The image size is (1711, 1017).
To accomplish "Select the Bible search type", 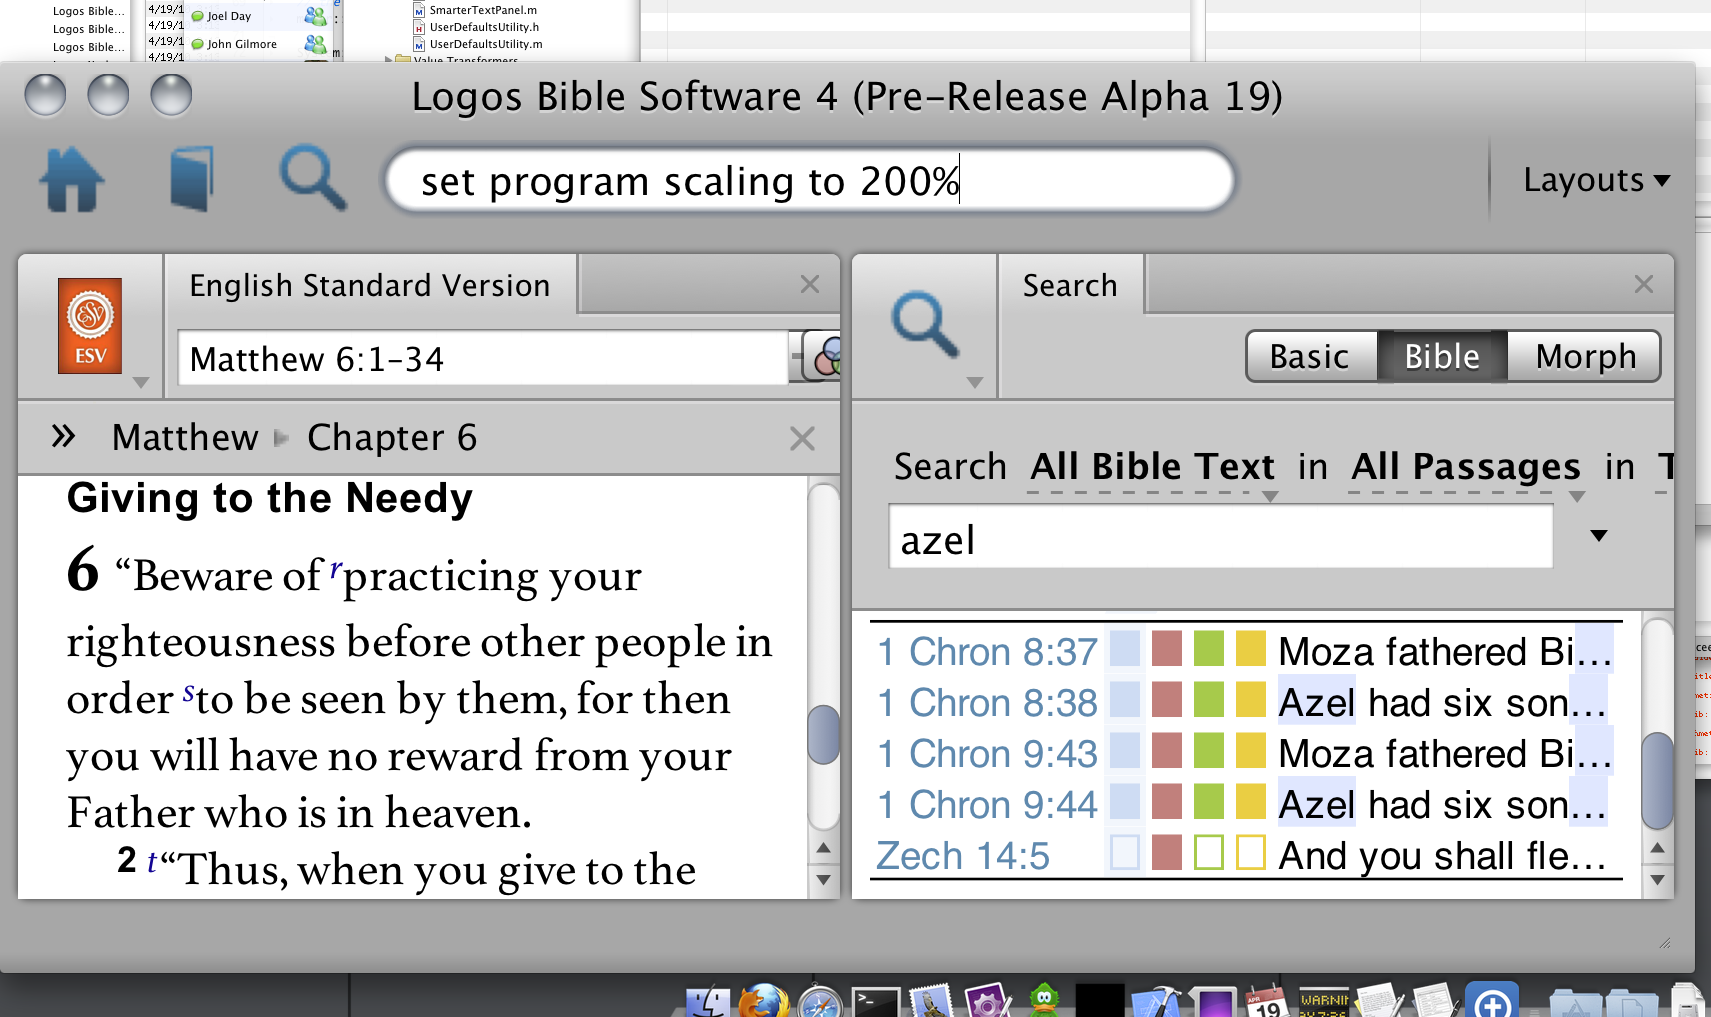I will click(x=1442, y=357).
